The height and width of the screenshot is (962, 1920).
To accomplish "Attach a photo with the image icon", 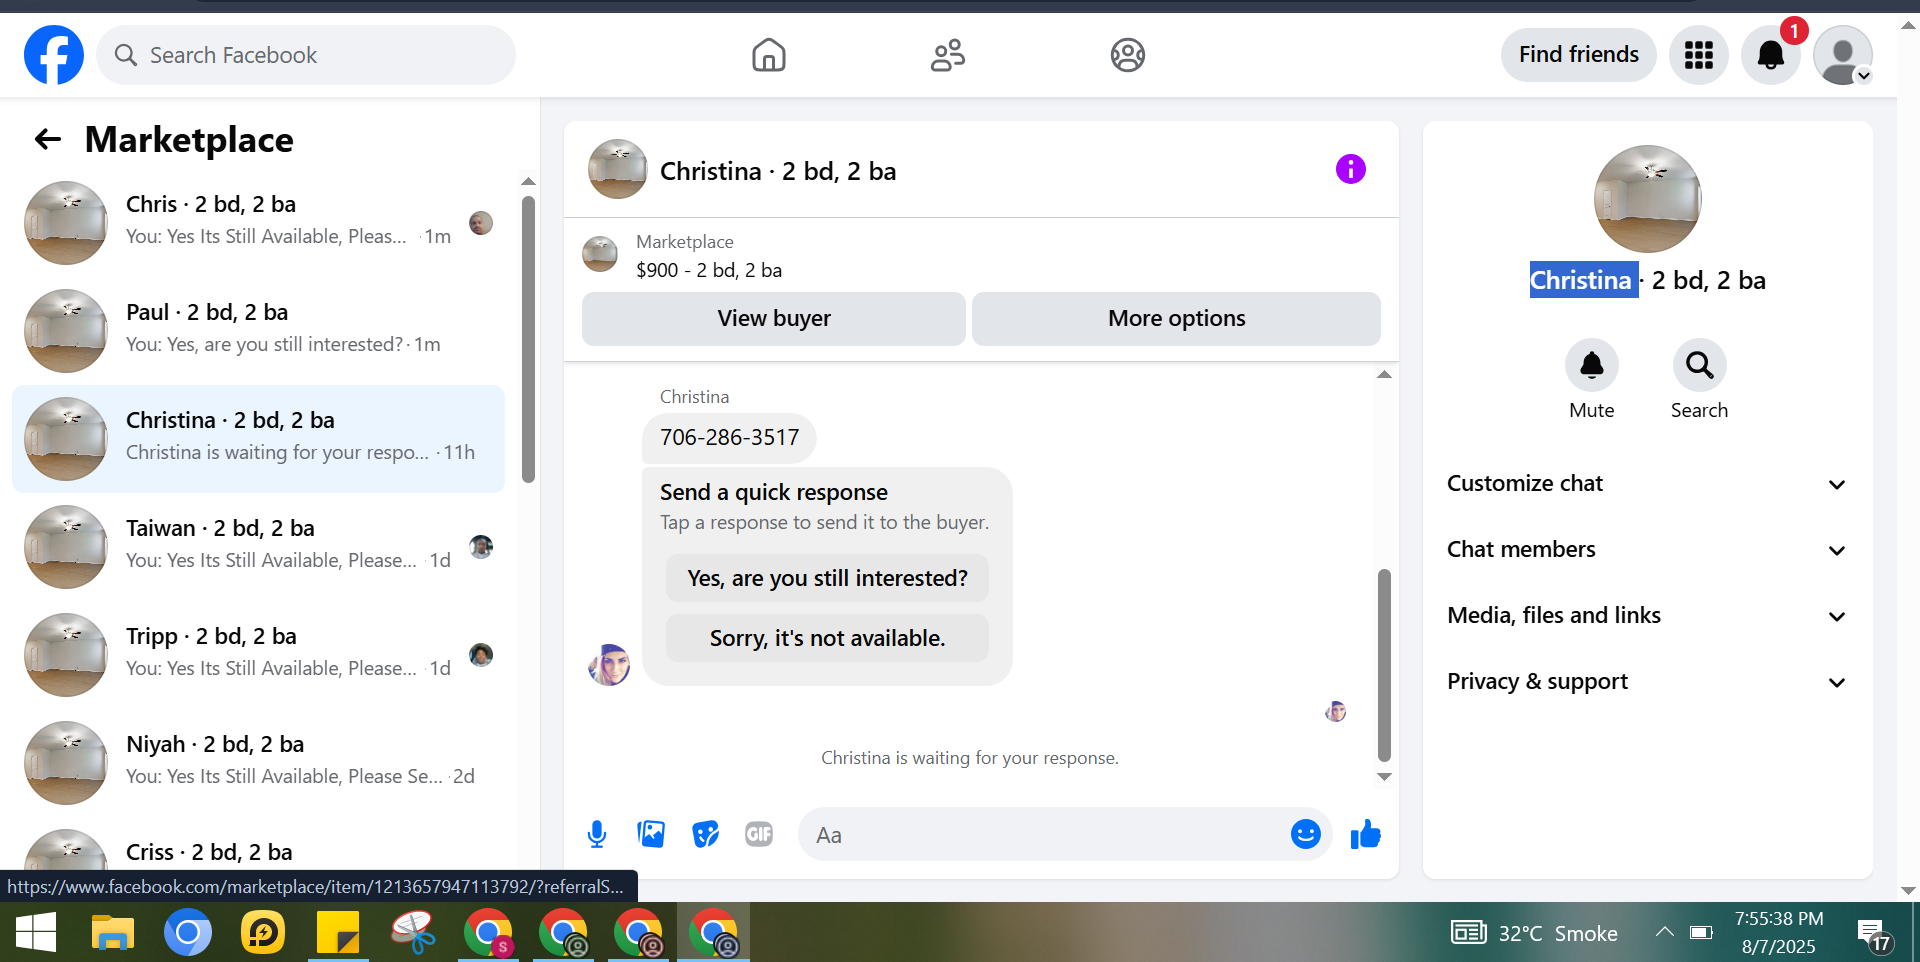I will click(651, 834).
